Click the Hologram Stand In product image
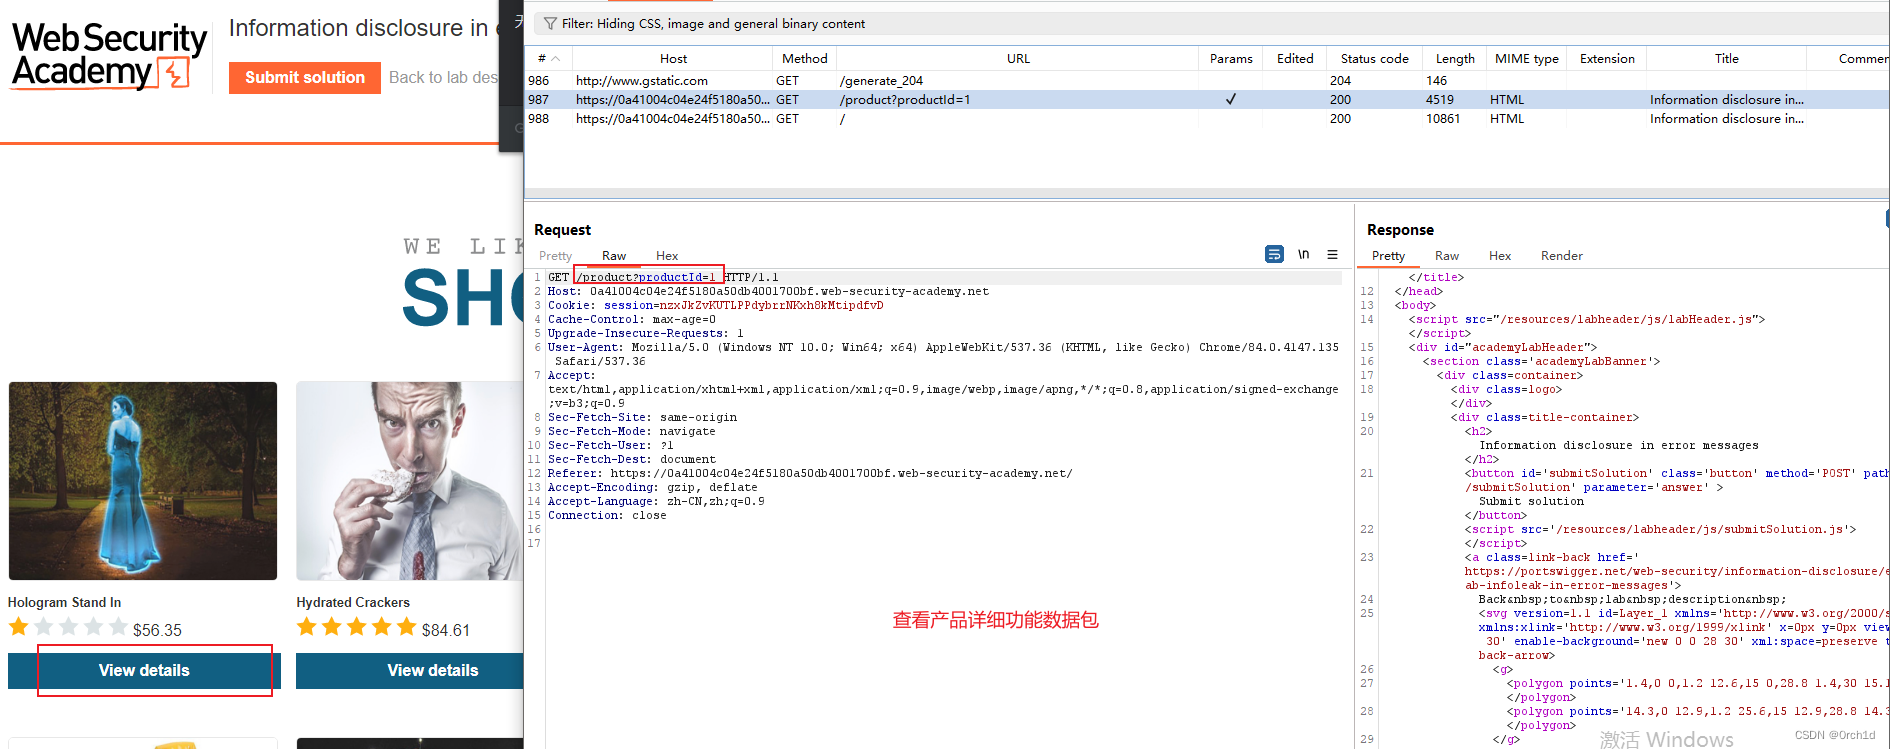 point(143,481)
